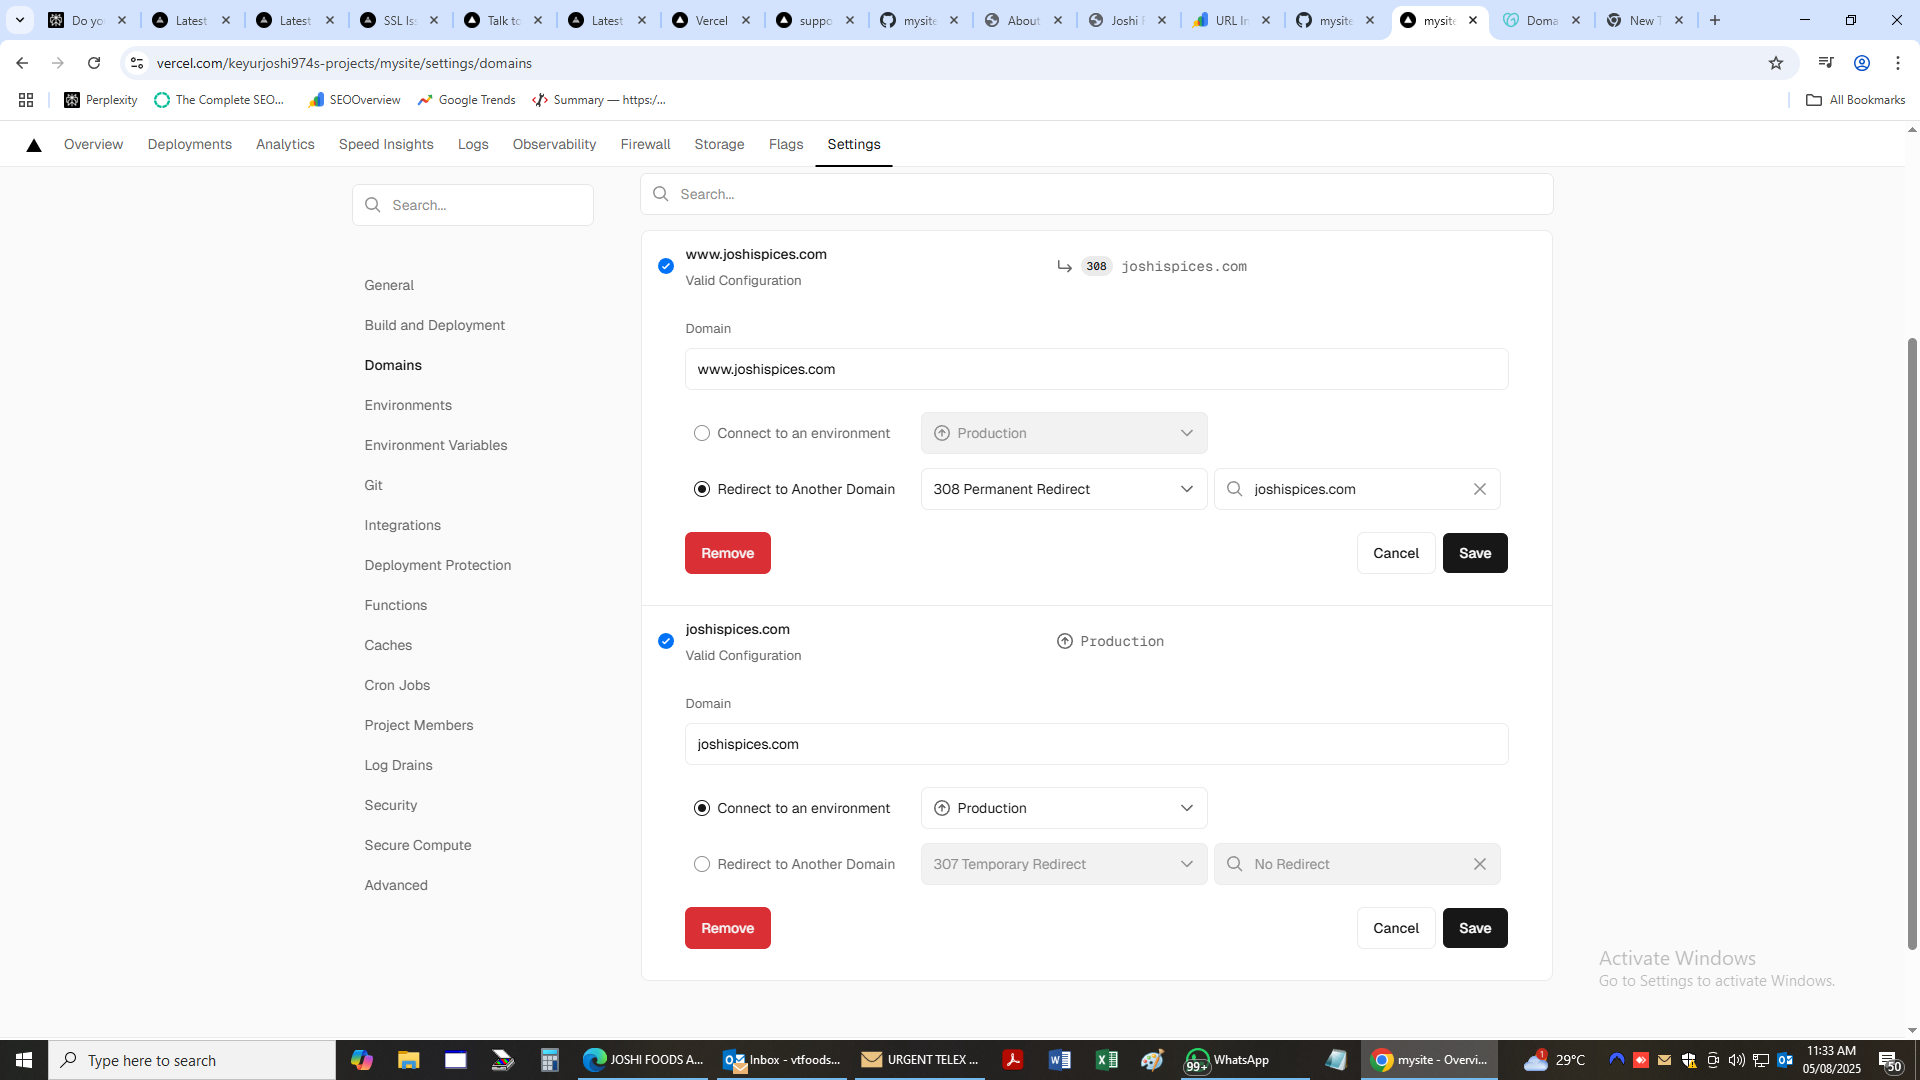The height and width of the screenshot is (1080, 1920).
Task: Click the blue checkmark icon next to www.joshispices.com
Action: 666,266
